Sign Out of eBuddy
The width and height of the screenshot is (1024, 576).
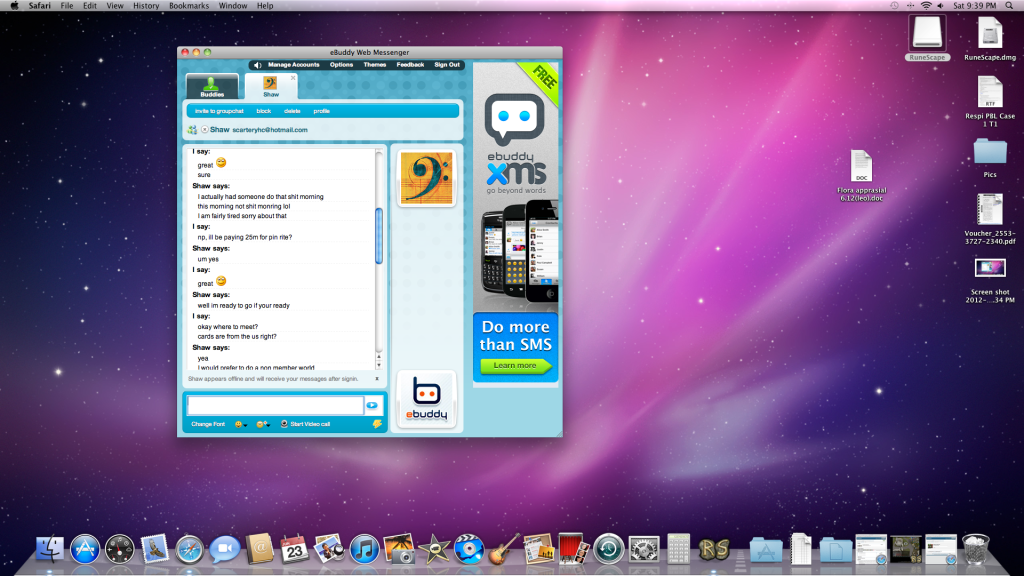pos(447,65)
